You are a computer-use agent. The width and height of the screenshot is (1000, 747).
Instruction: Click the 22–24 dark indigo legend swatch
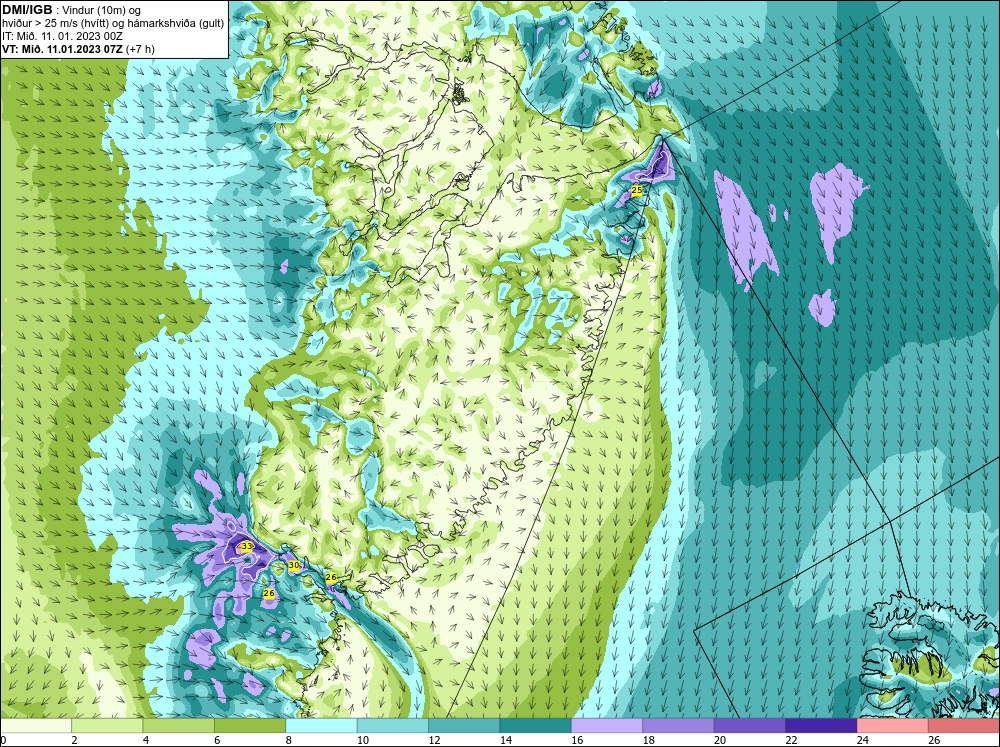coord(821,726)
